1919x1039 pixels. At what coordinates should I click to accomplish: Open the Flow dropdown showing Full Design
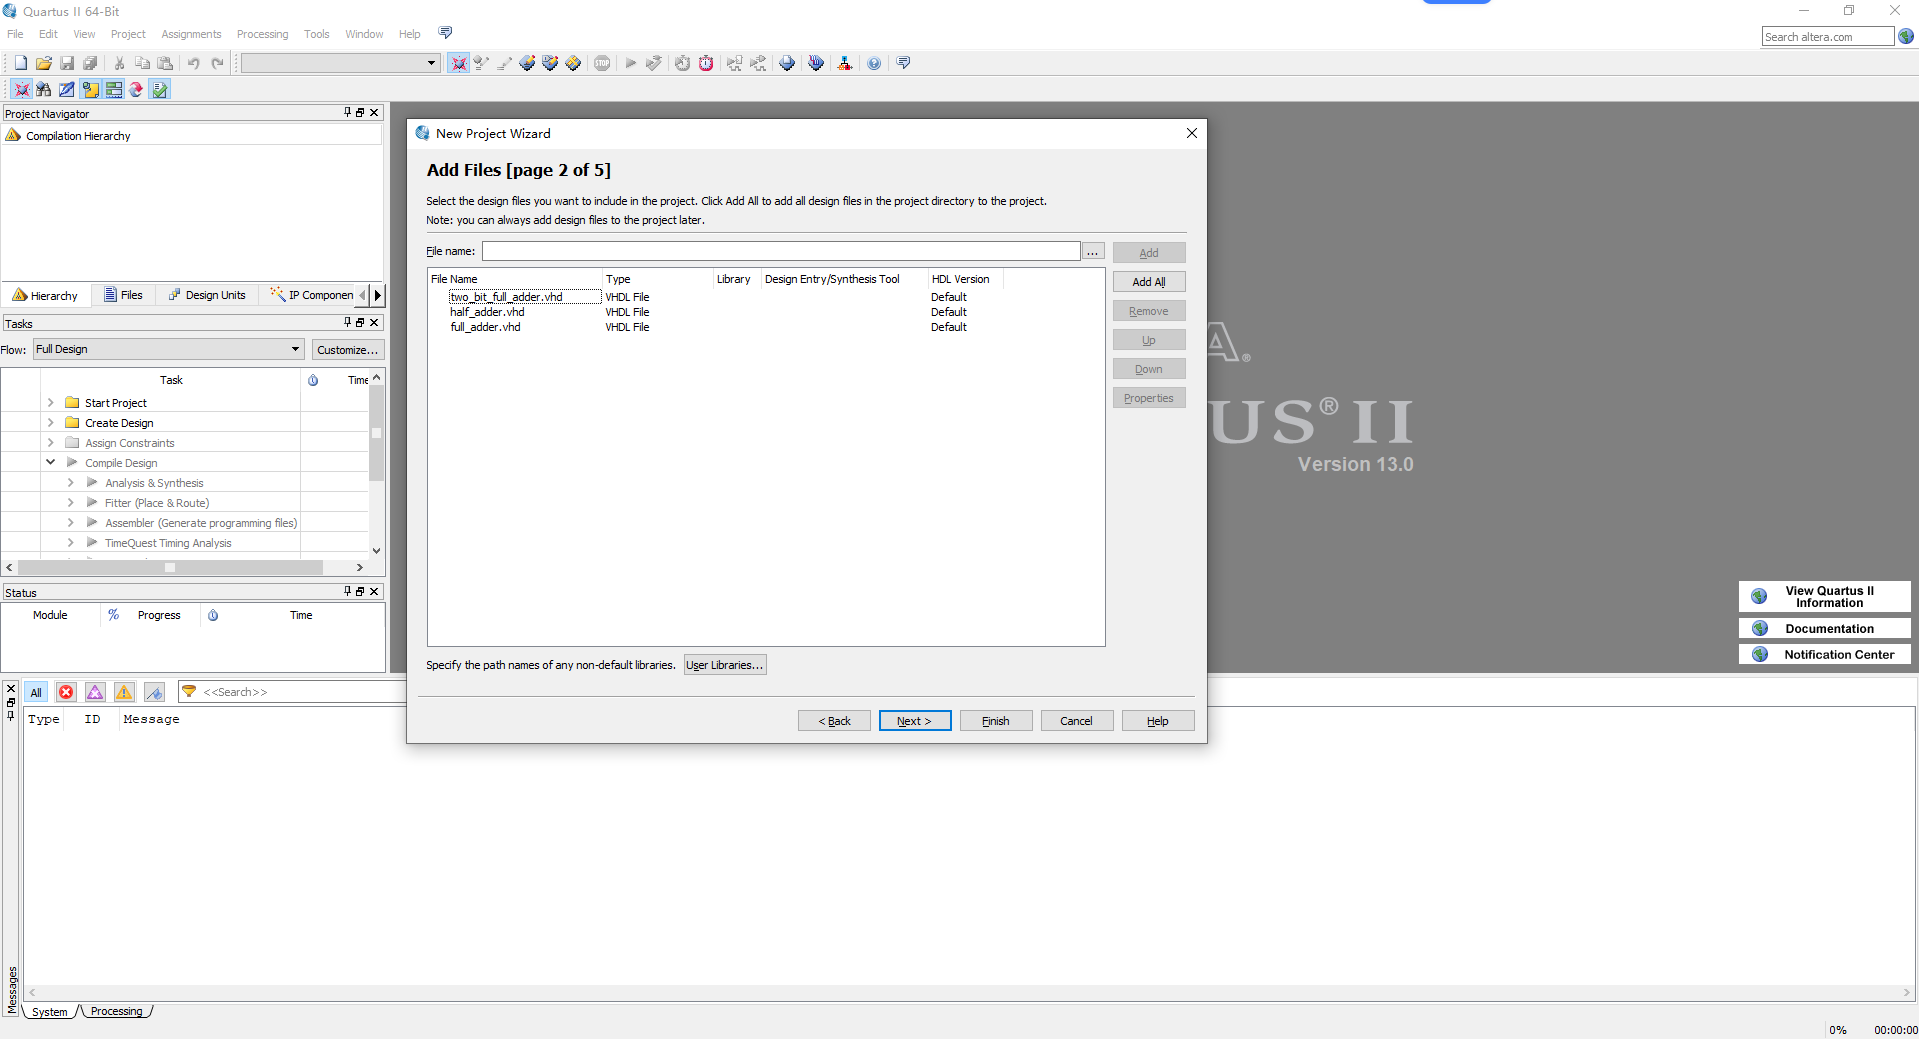(168, 349)
